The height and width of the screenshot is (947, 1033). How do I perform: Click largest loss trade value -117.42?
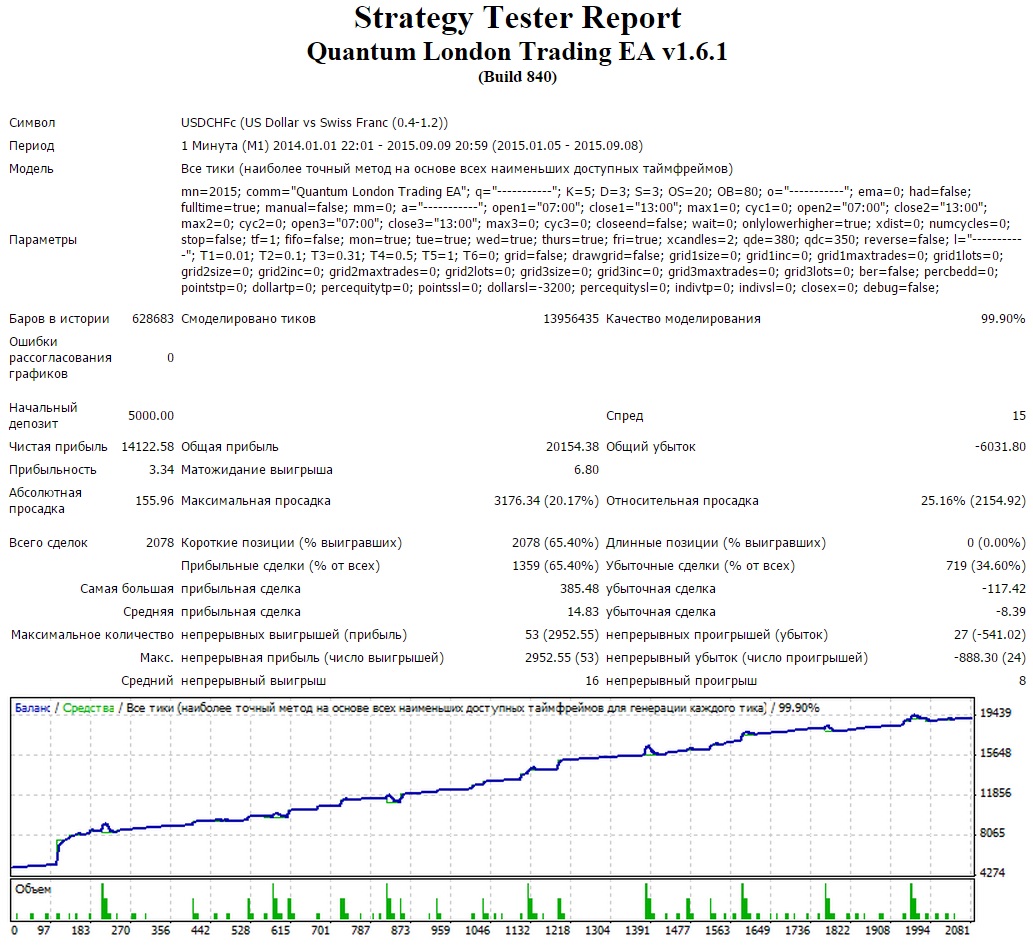pos(1003,589)
